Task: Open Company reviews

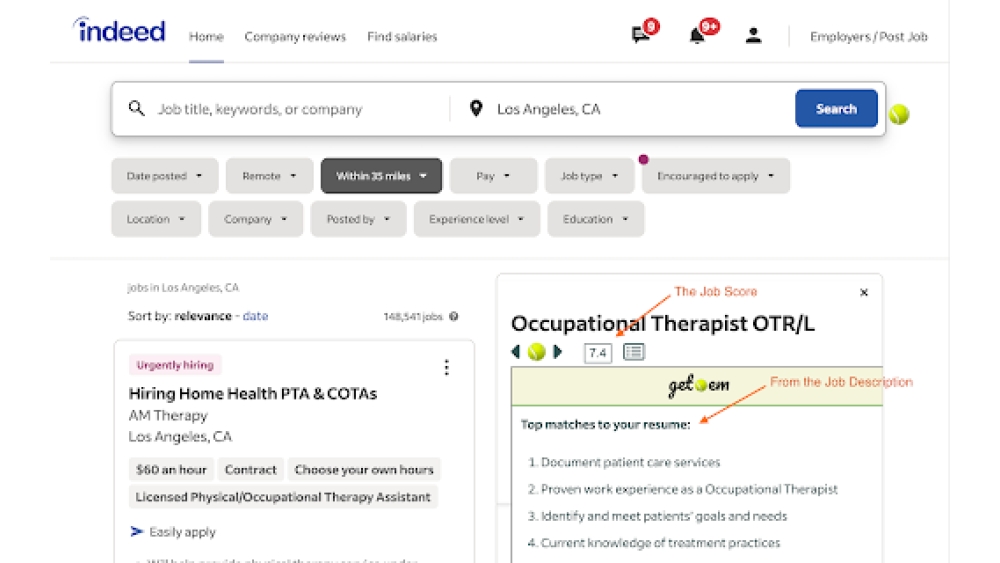Action: point(295,37)
